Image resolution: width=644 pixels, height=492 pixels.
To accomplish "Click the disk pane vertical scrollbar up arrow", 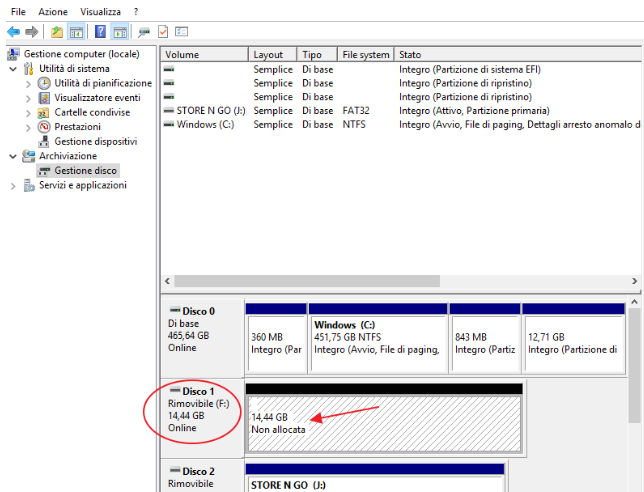I will point(635,302).
